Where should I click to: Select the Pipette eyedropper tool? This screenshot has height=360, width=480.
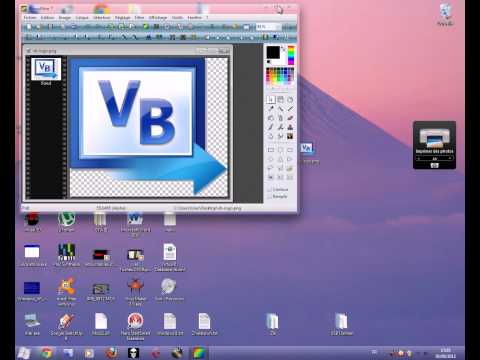click(271, 109)
